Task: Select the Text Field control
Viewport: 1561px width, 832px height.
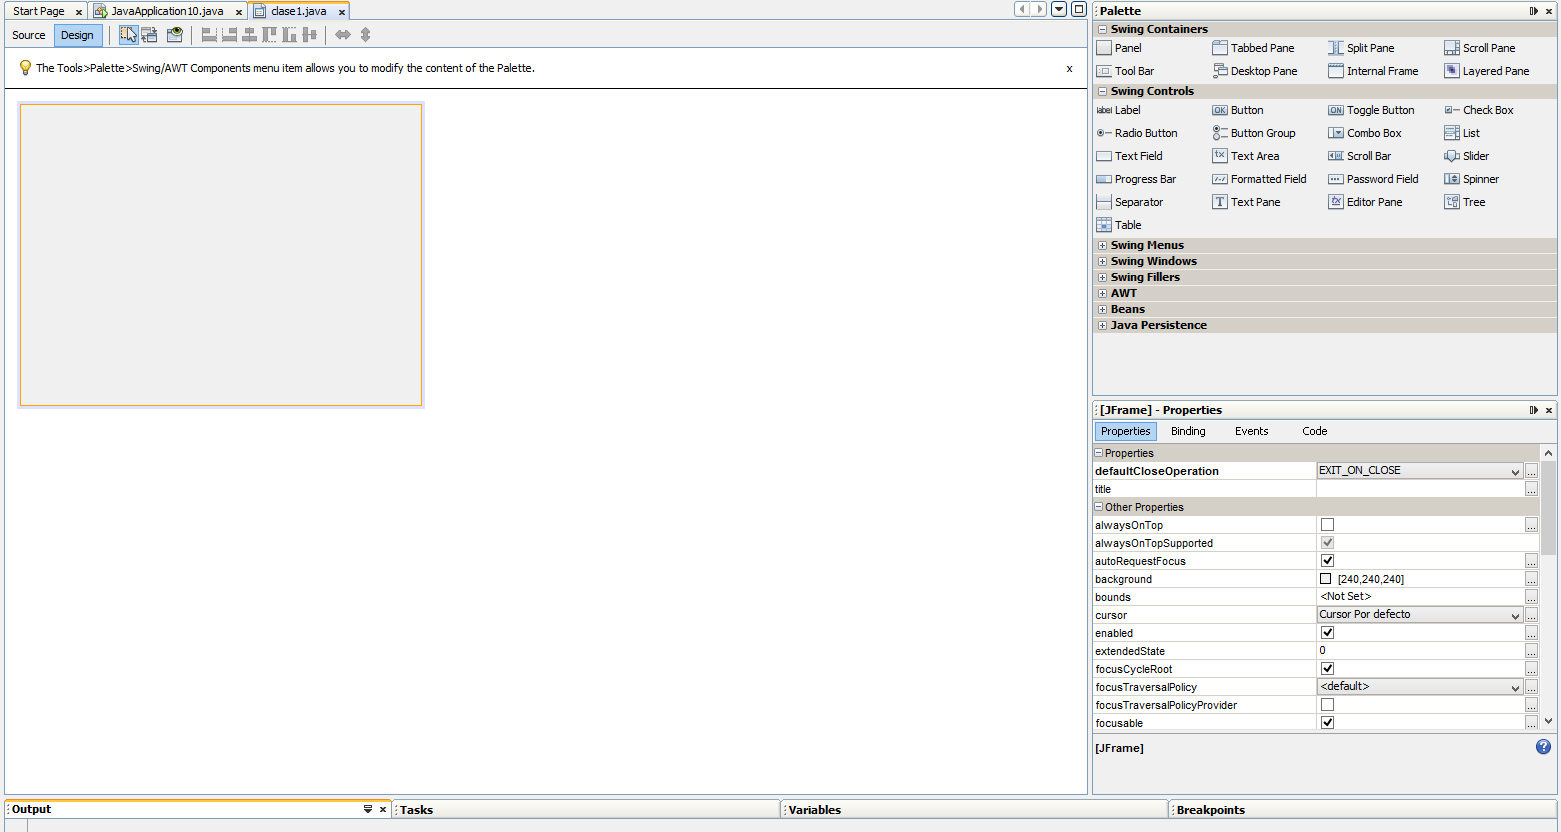Action: pyautogui.click(x=1129, y=156)
